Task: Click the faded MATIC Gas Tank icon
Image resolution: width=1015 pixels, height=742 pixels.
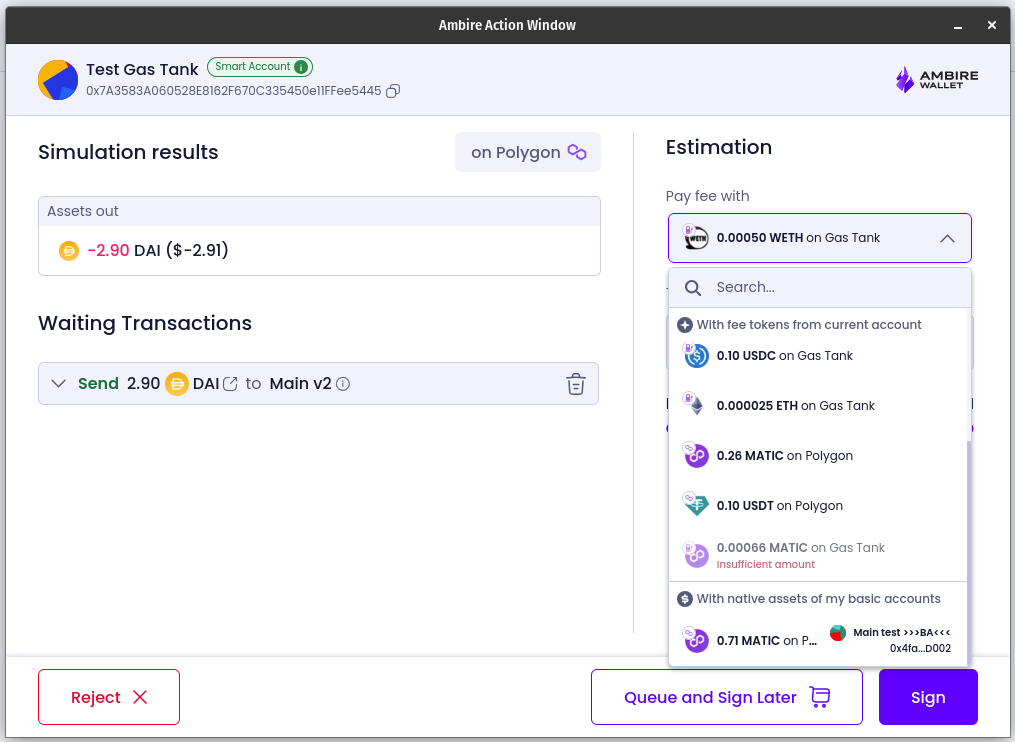Action: point(696,555)
